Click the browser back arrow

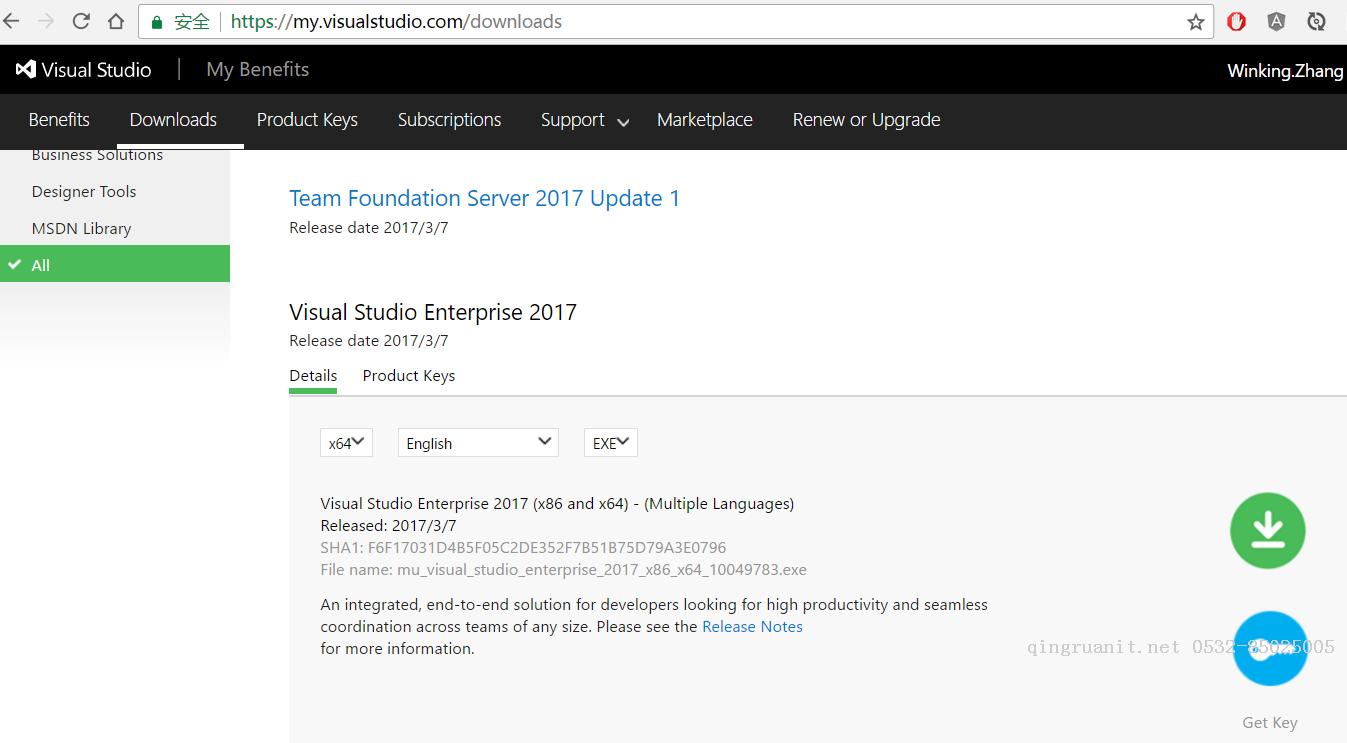click(11, 21)
